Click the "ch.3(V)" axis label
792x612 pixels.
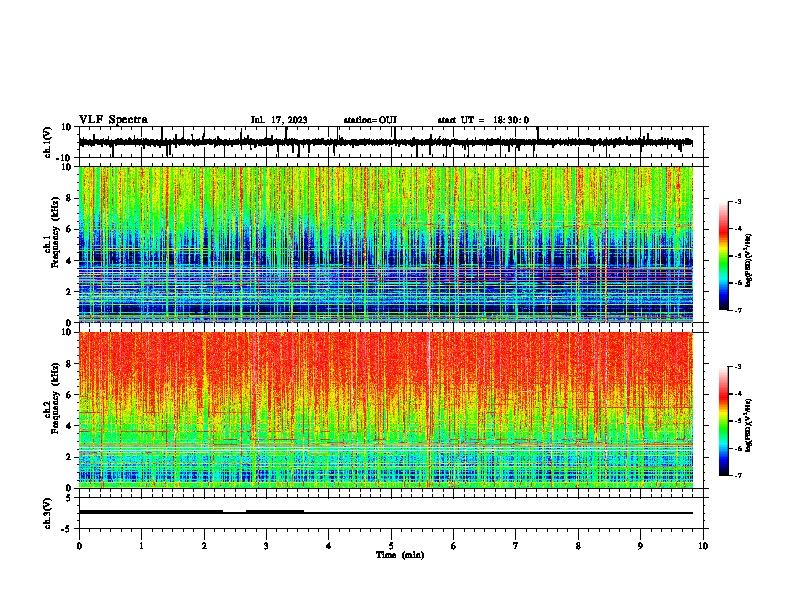coord(48,513)
